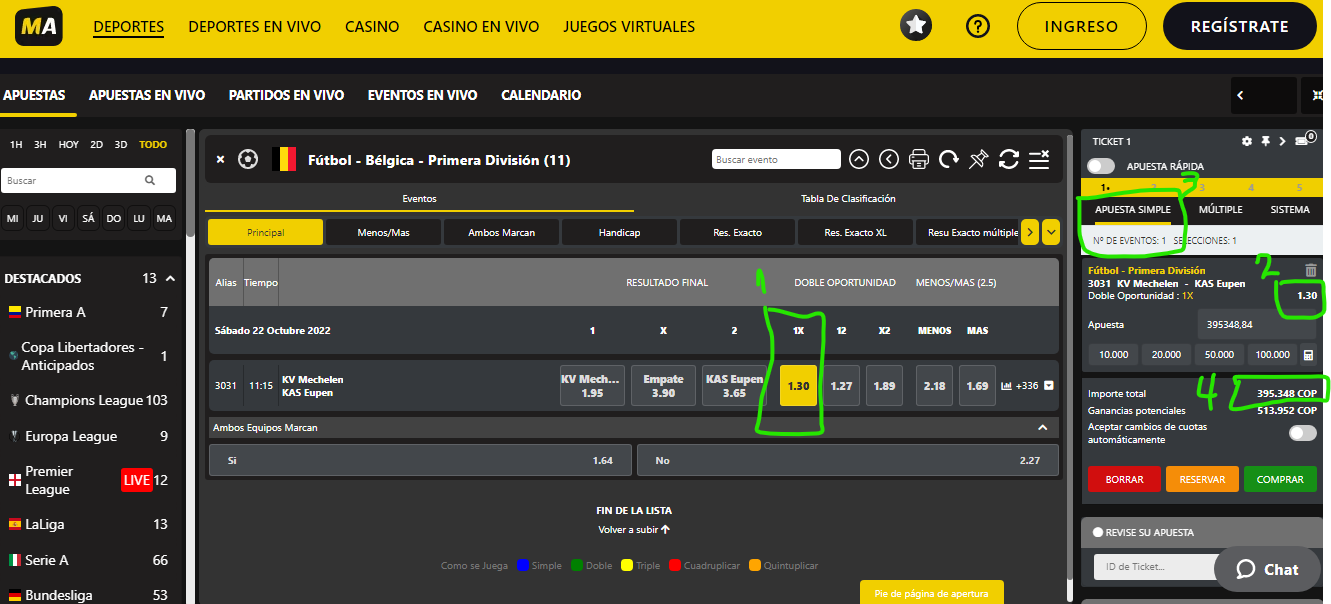Screen dimensions: 1331x604
Task: Open Deportes main menu
Action: click(129, 27)
